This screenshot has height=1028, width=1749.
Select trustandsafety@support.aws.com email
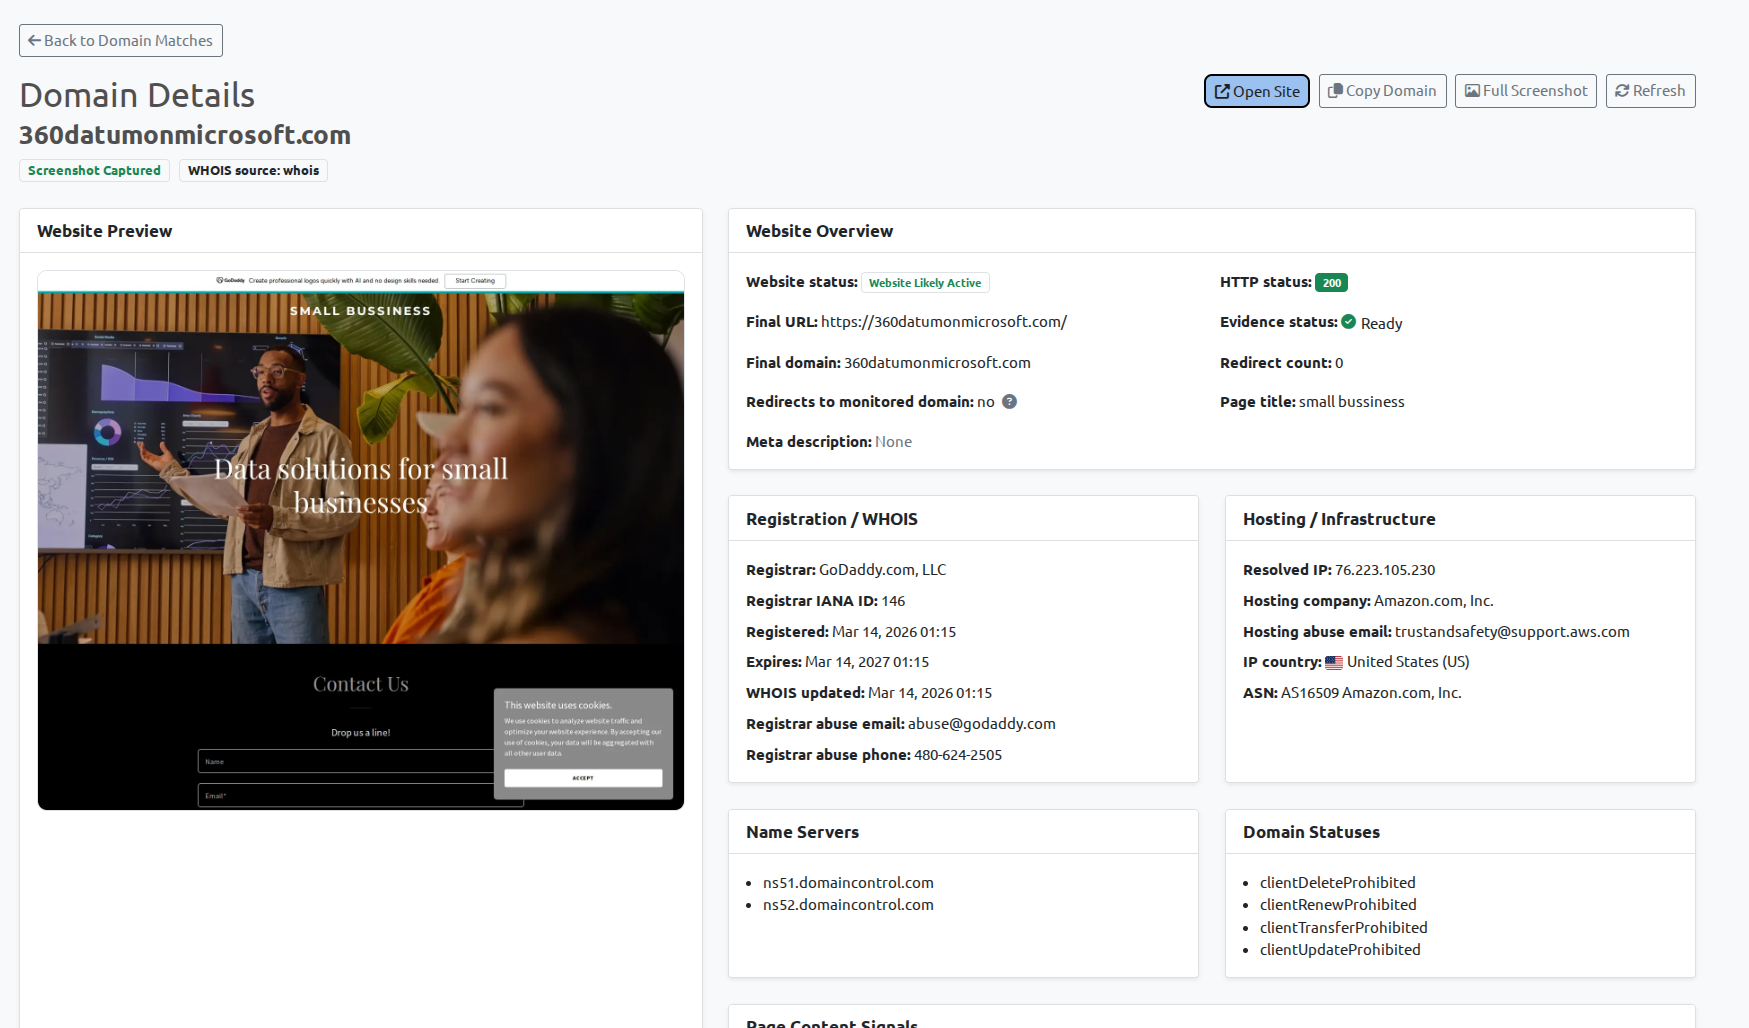[x=1512, y=632]
